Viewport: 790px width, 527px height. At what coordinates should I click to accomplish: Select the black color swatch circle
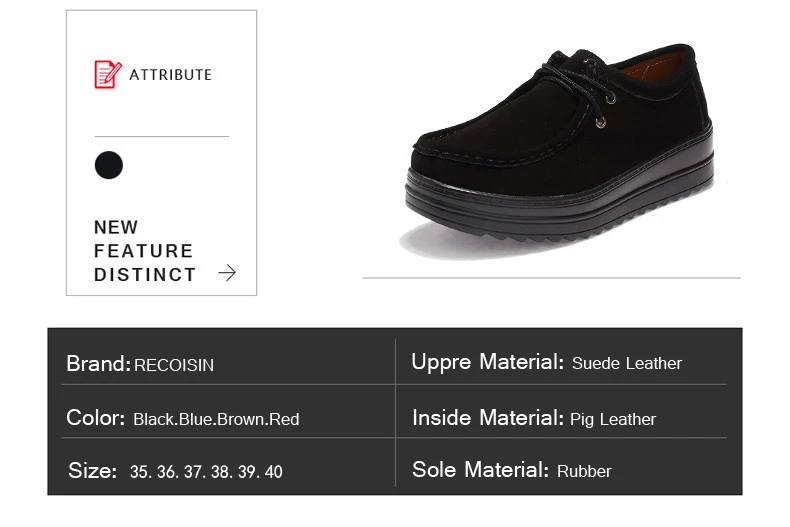click(x=109, y=165)
